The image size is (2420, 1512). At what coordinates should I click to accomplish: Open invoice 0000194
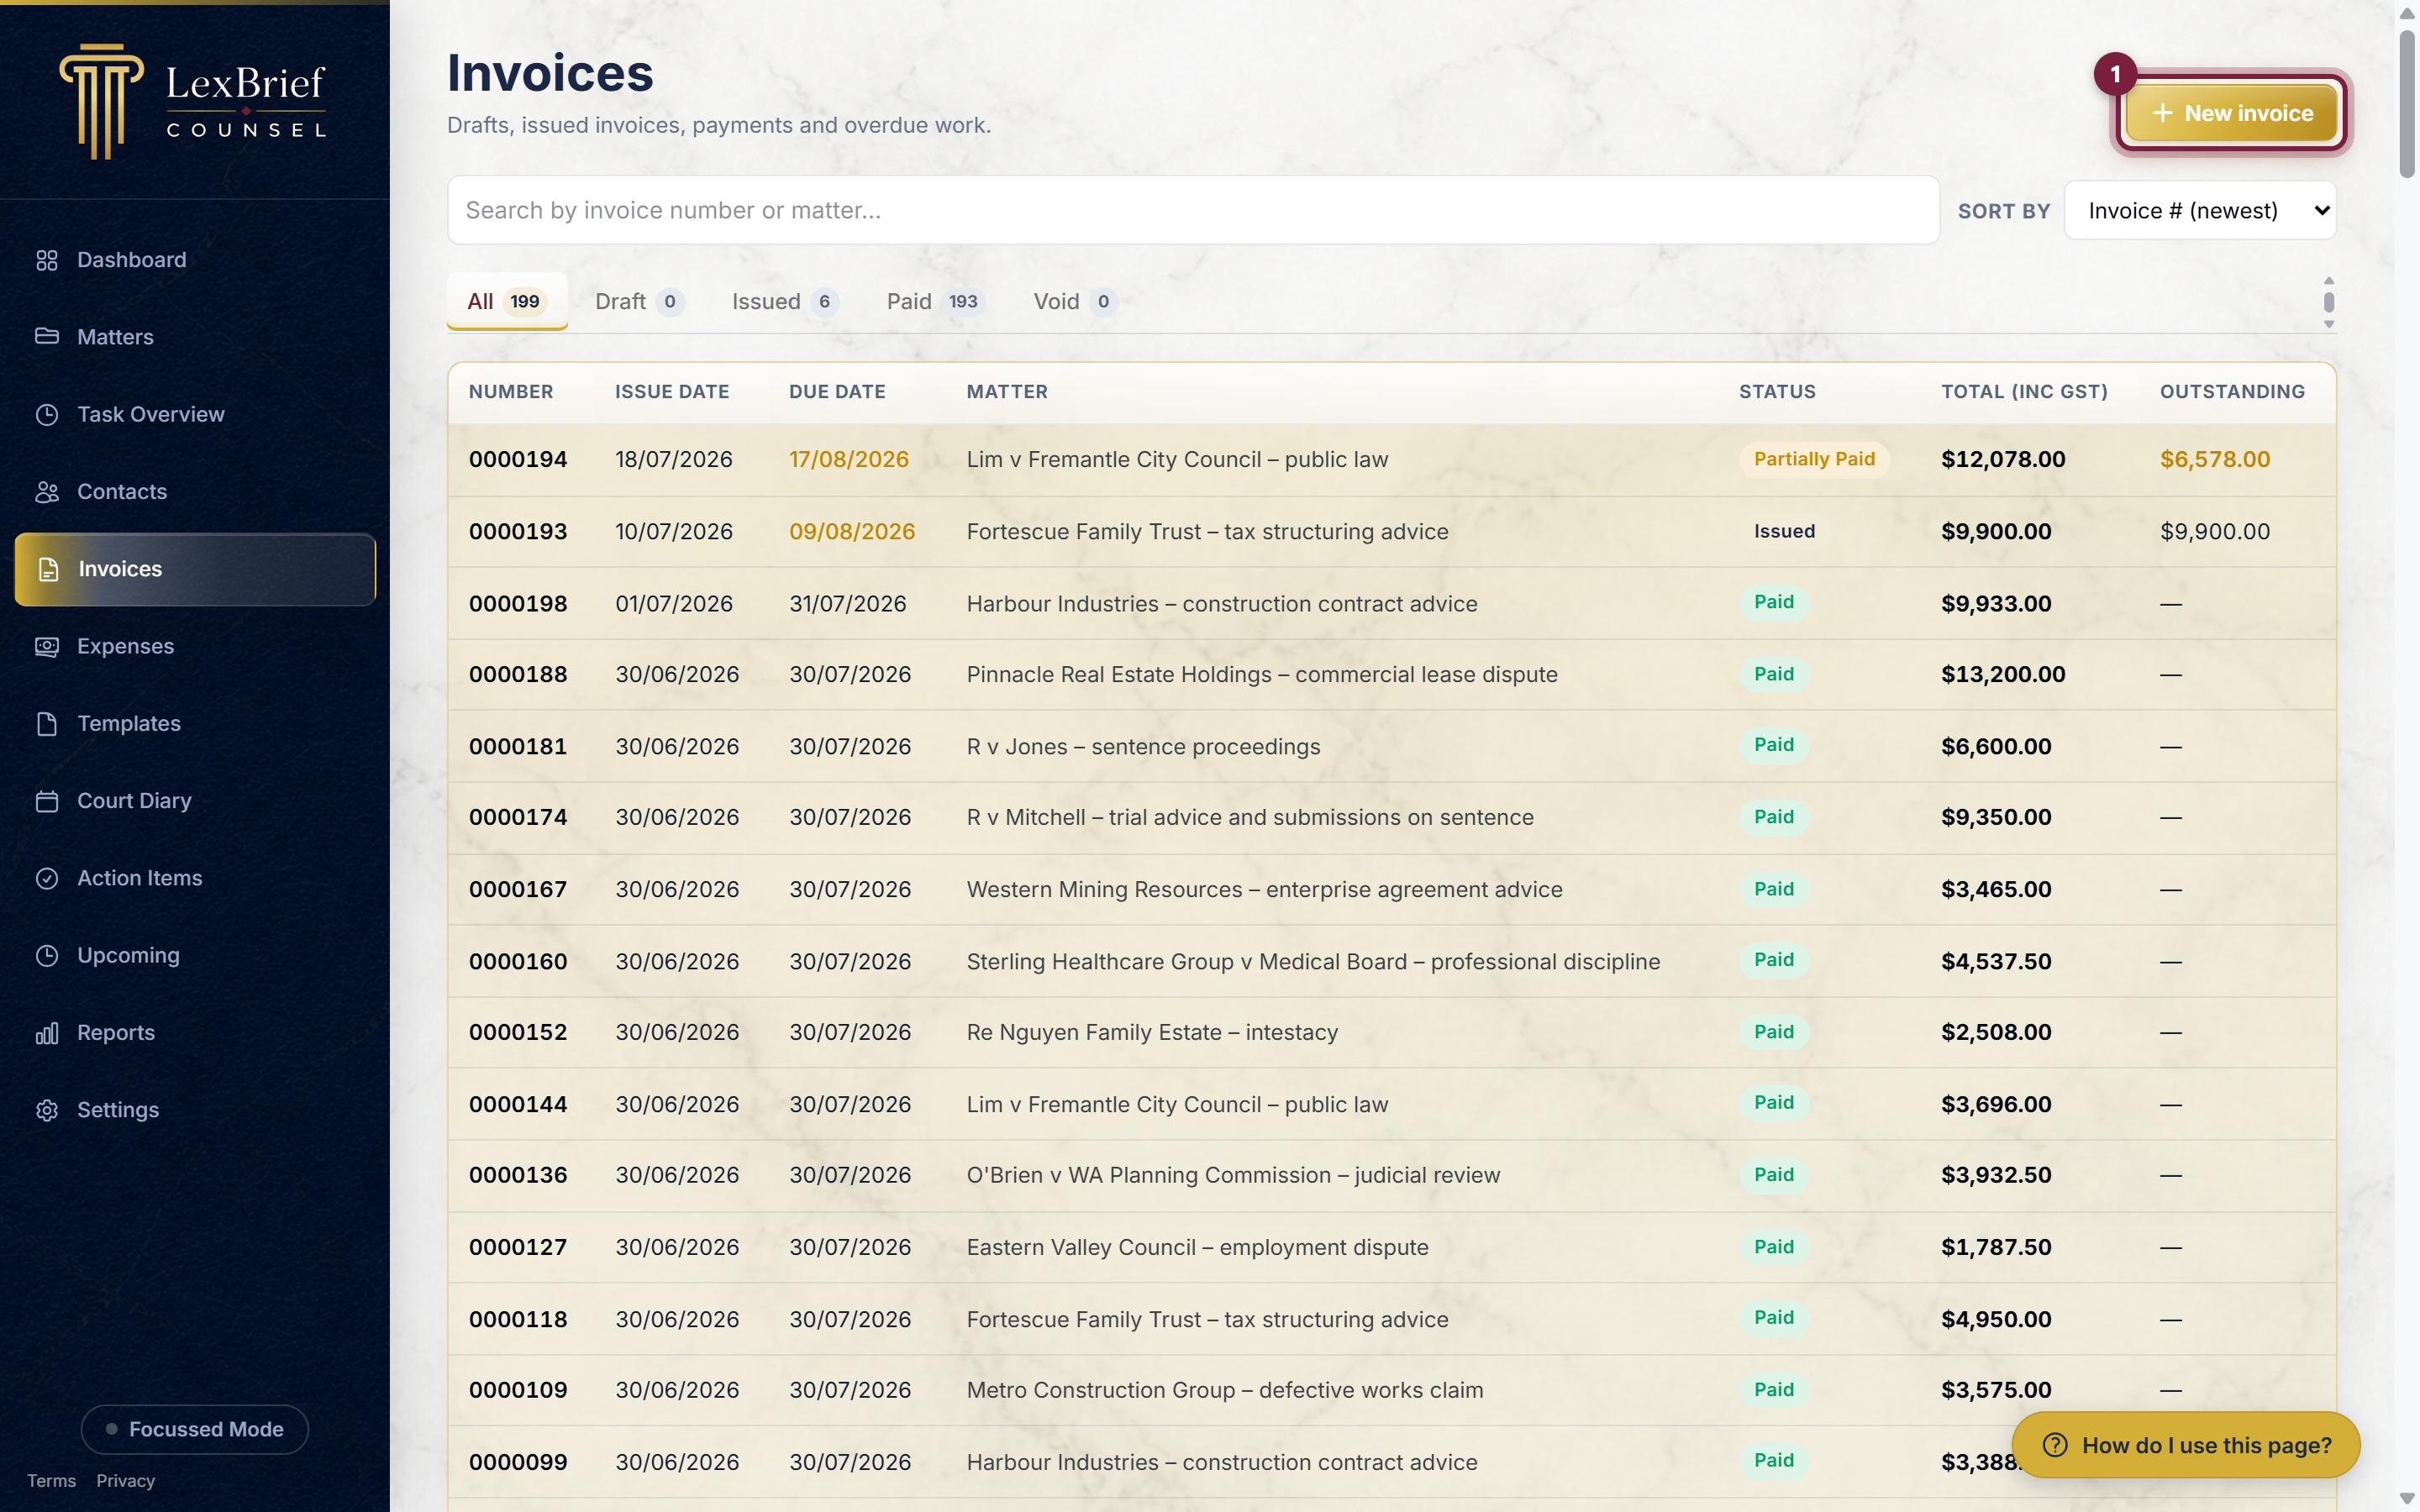point(1392,460)
